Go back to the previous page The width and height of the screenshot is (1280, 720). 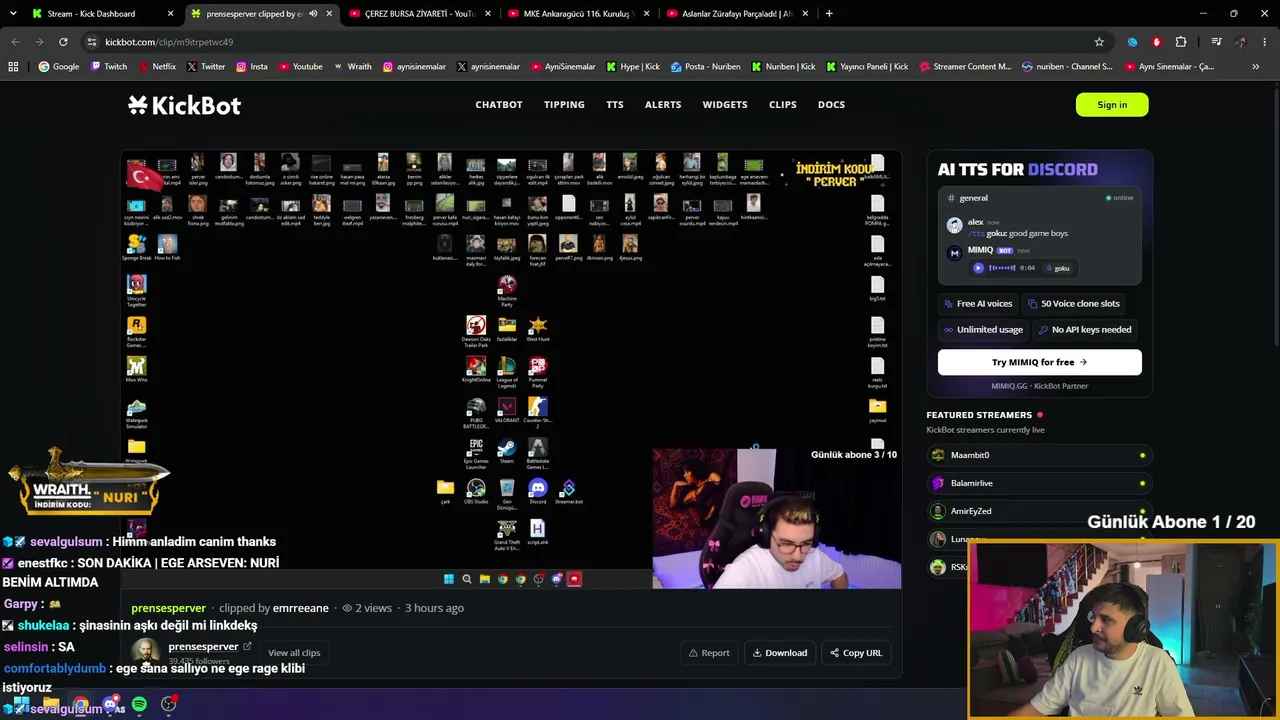coord(15,42)
